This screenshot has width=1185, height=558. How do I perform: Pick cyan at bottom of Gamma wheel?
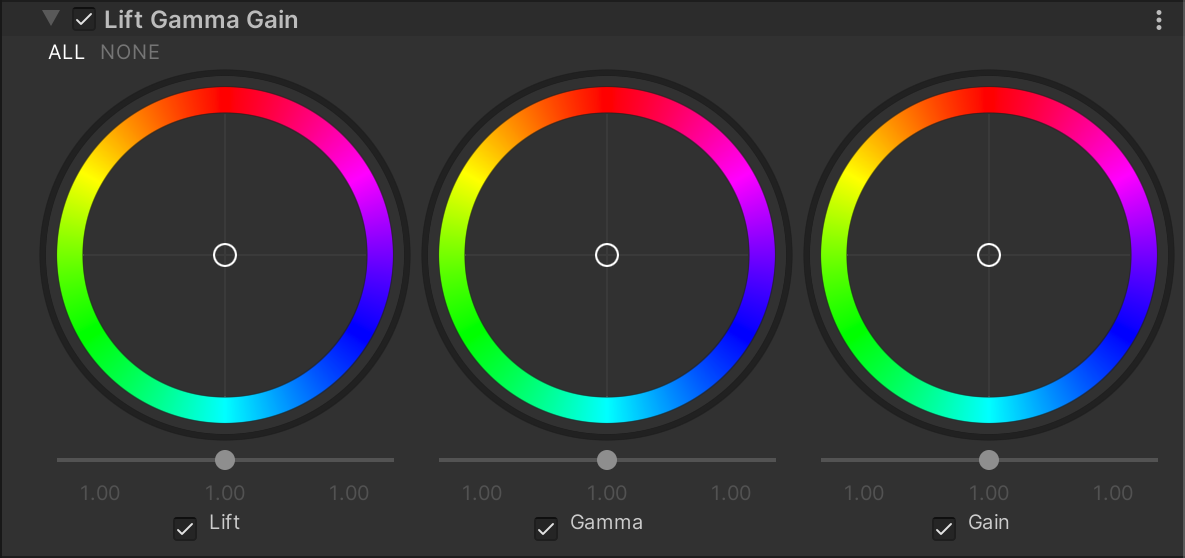(607, 410)
